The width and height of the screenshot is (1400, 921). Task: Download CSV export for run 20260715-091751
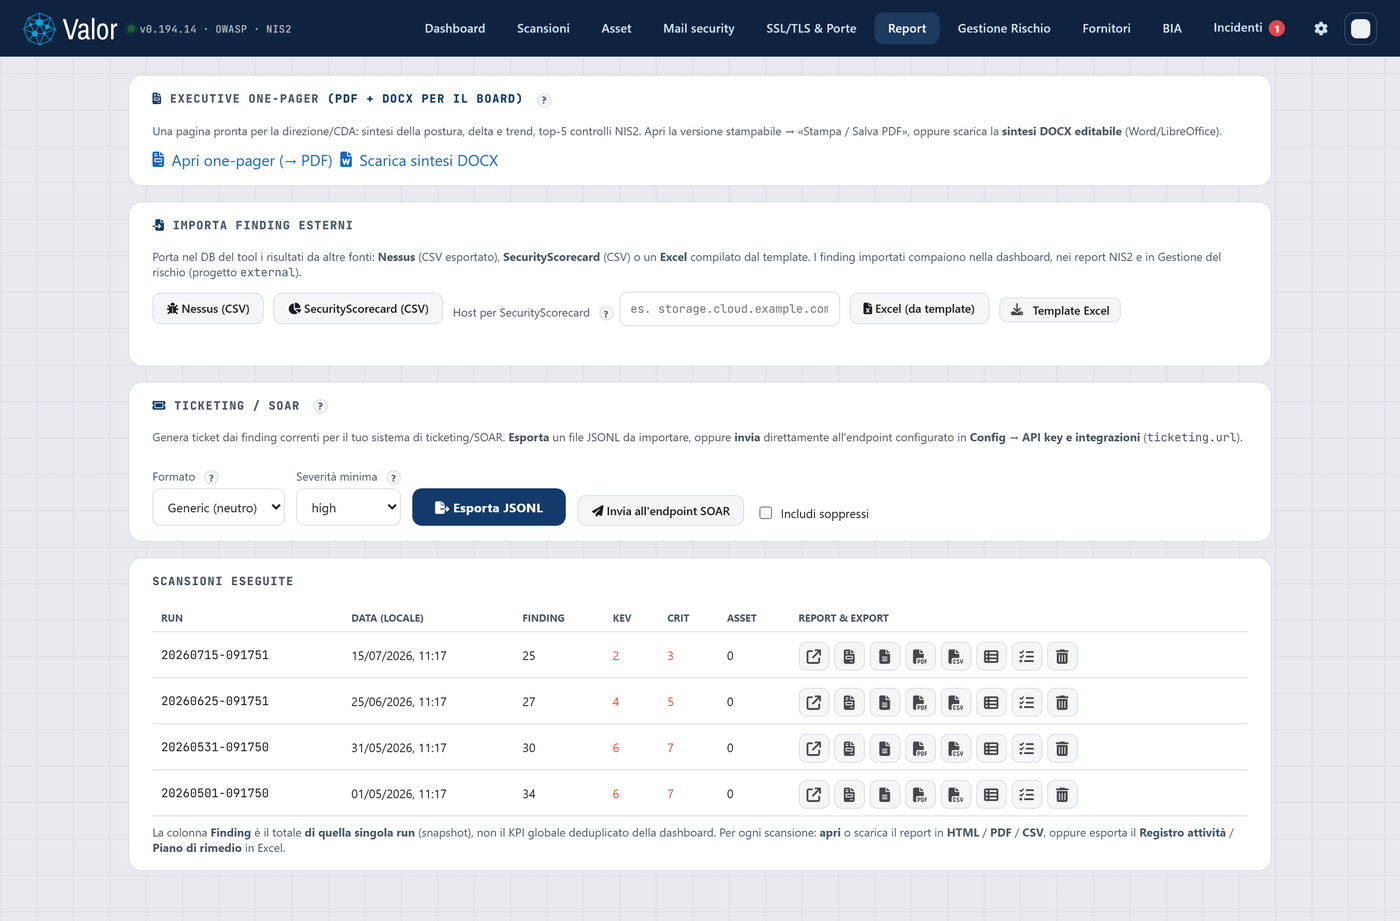956,657
